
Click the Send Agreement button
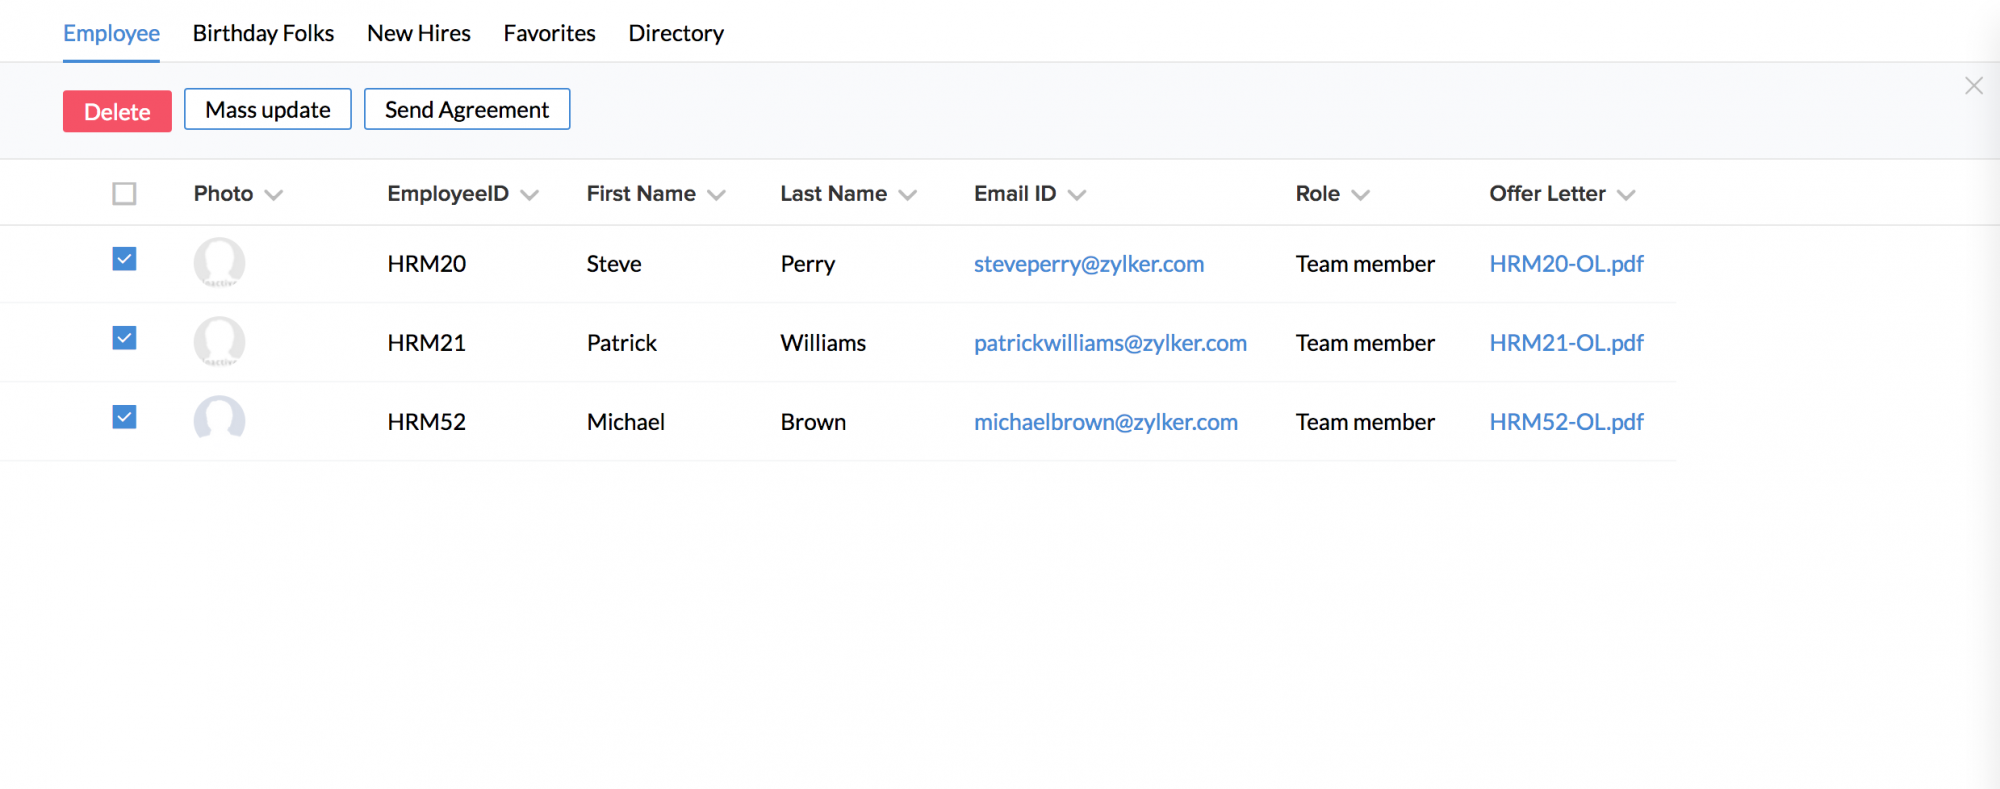[467, 109]
